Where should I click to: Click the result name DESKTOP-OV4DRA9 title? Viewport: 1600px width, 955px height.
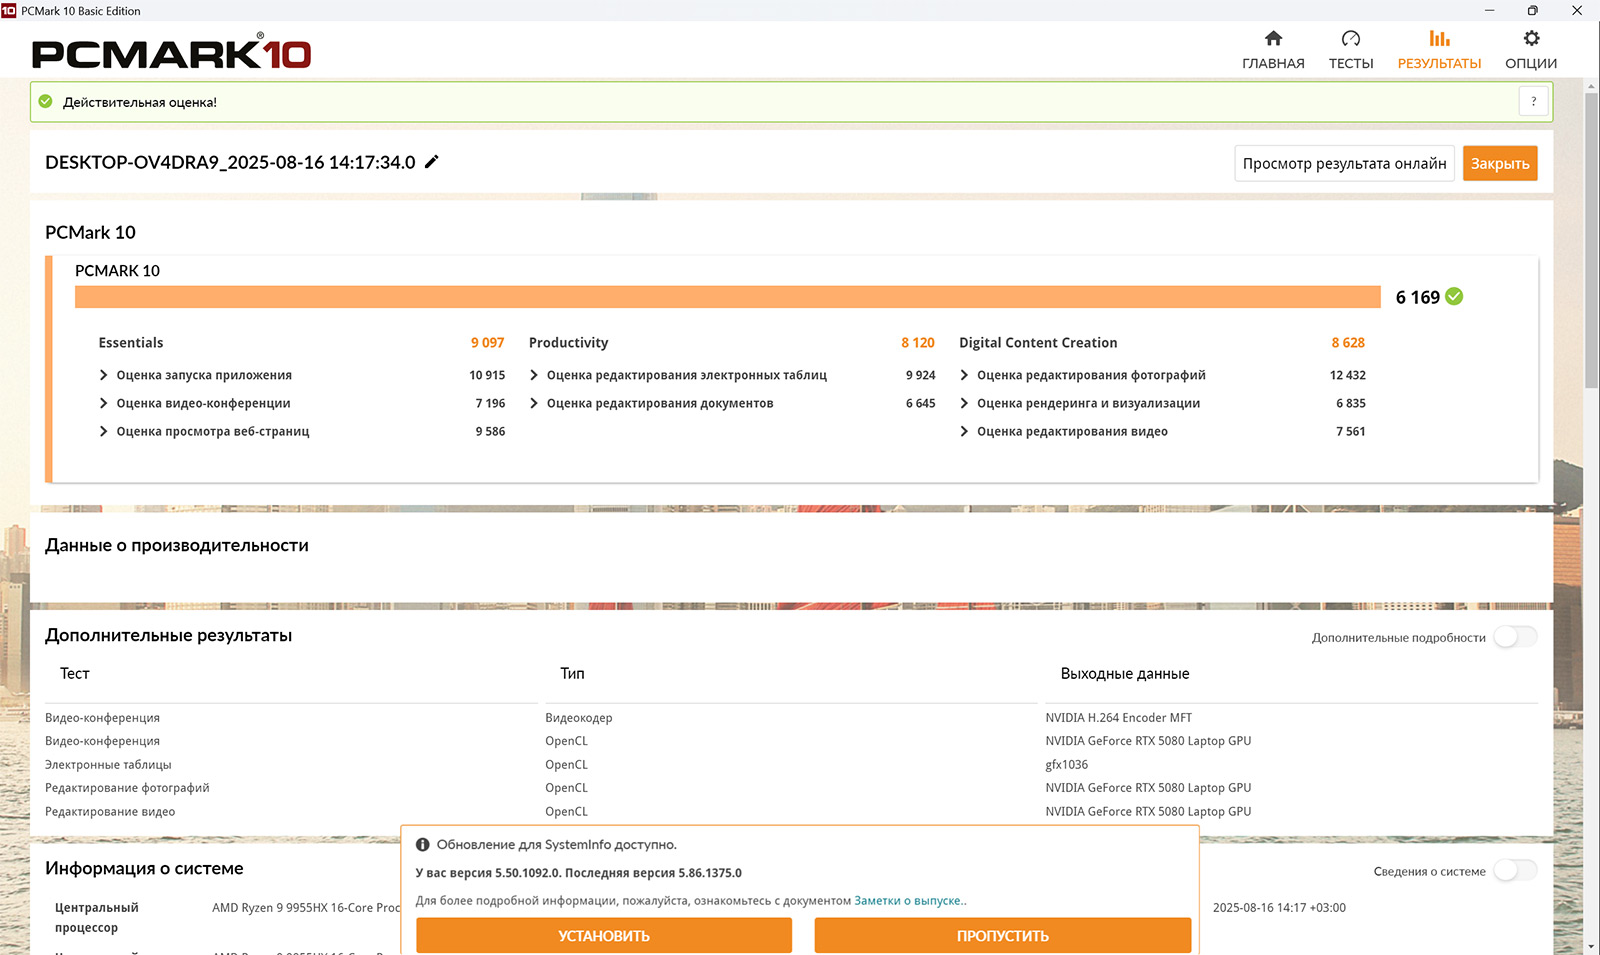[x=230, y=162]
